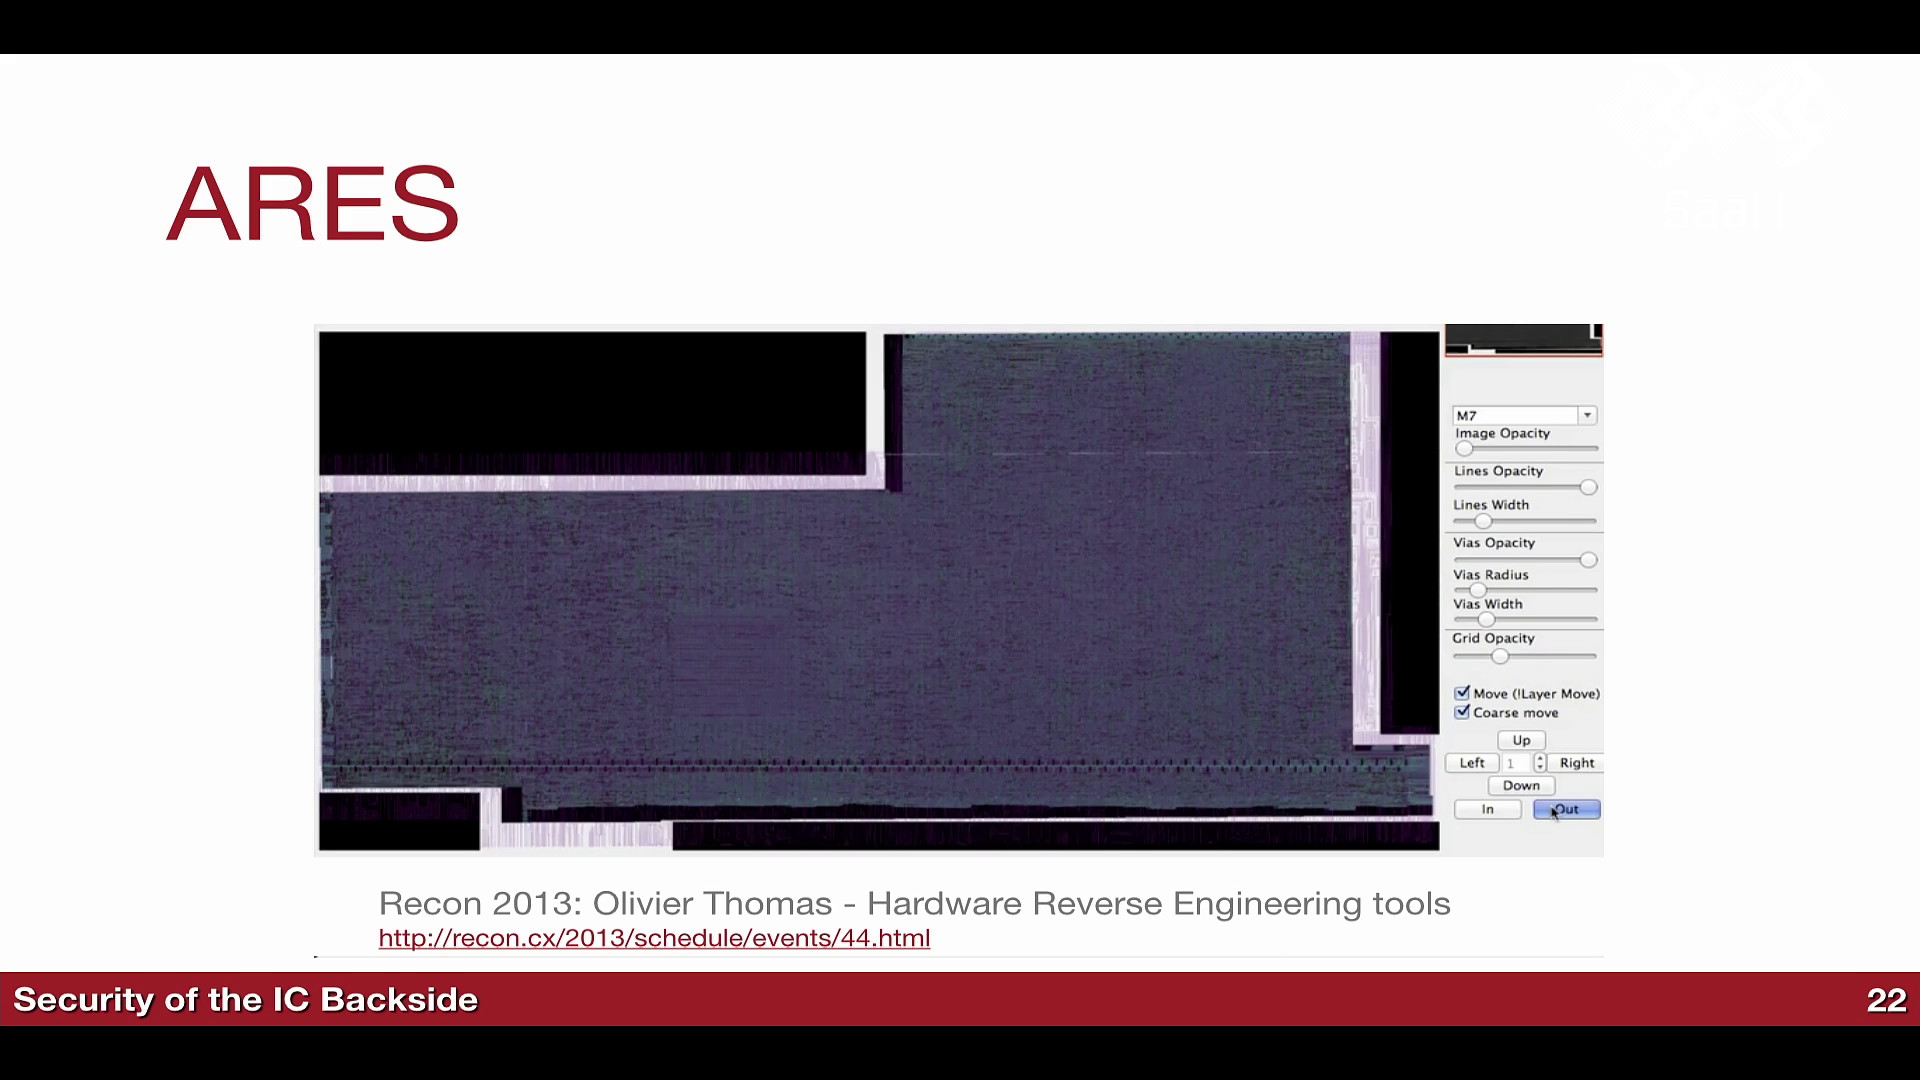1920x1080 pixels.
Task: Click the move step value field
Action: (x=1516, y=763)
